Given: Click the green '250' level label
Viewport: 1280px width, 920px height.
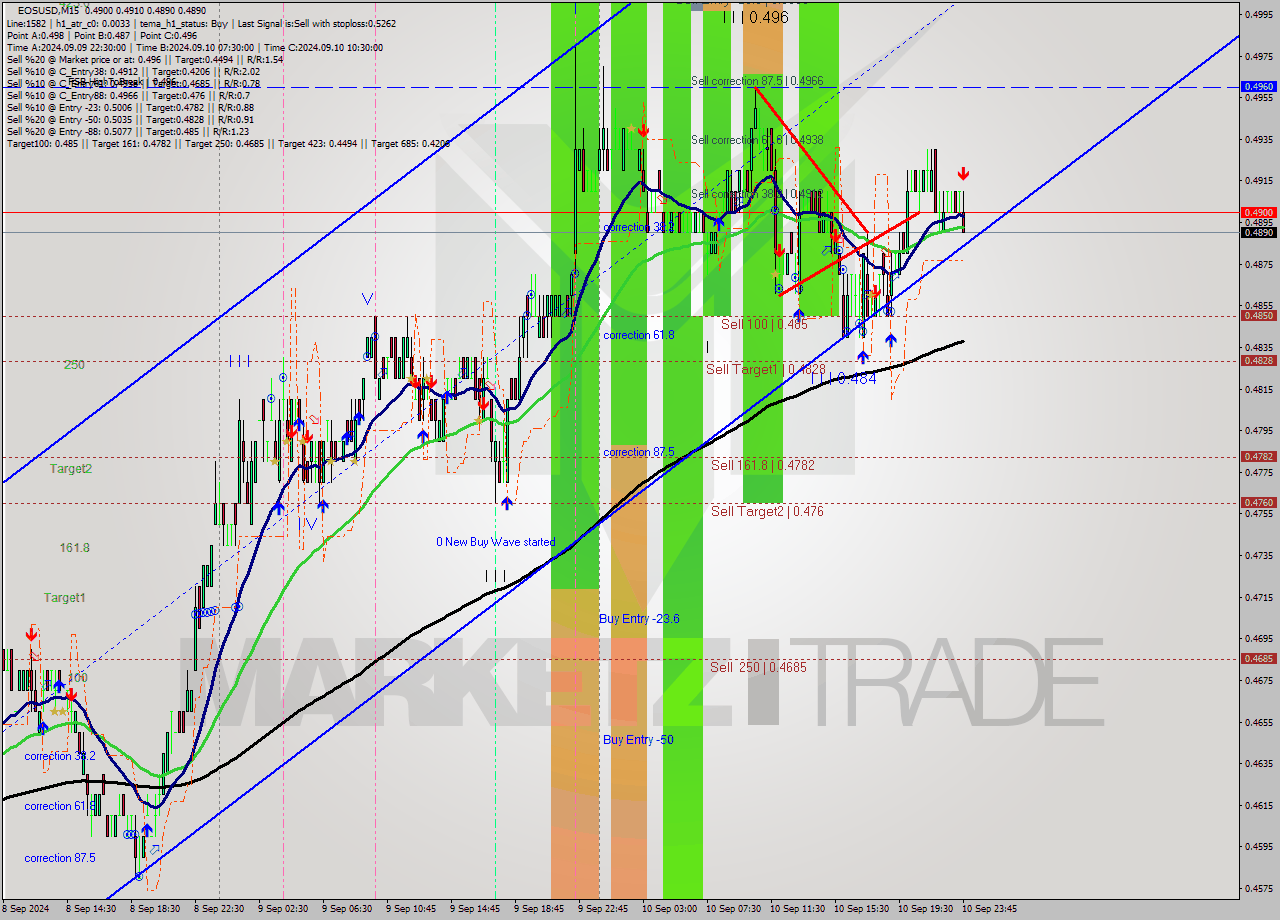Looking at the screenshot, I should click(x=74, y=365).
